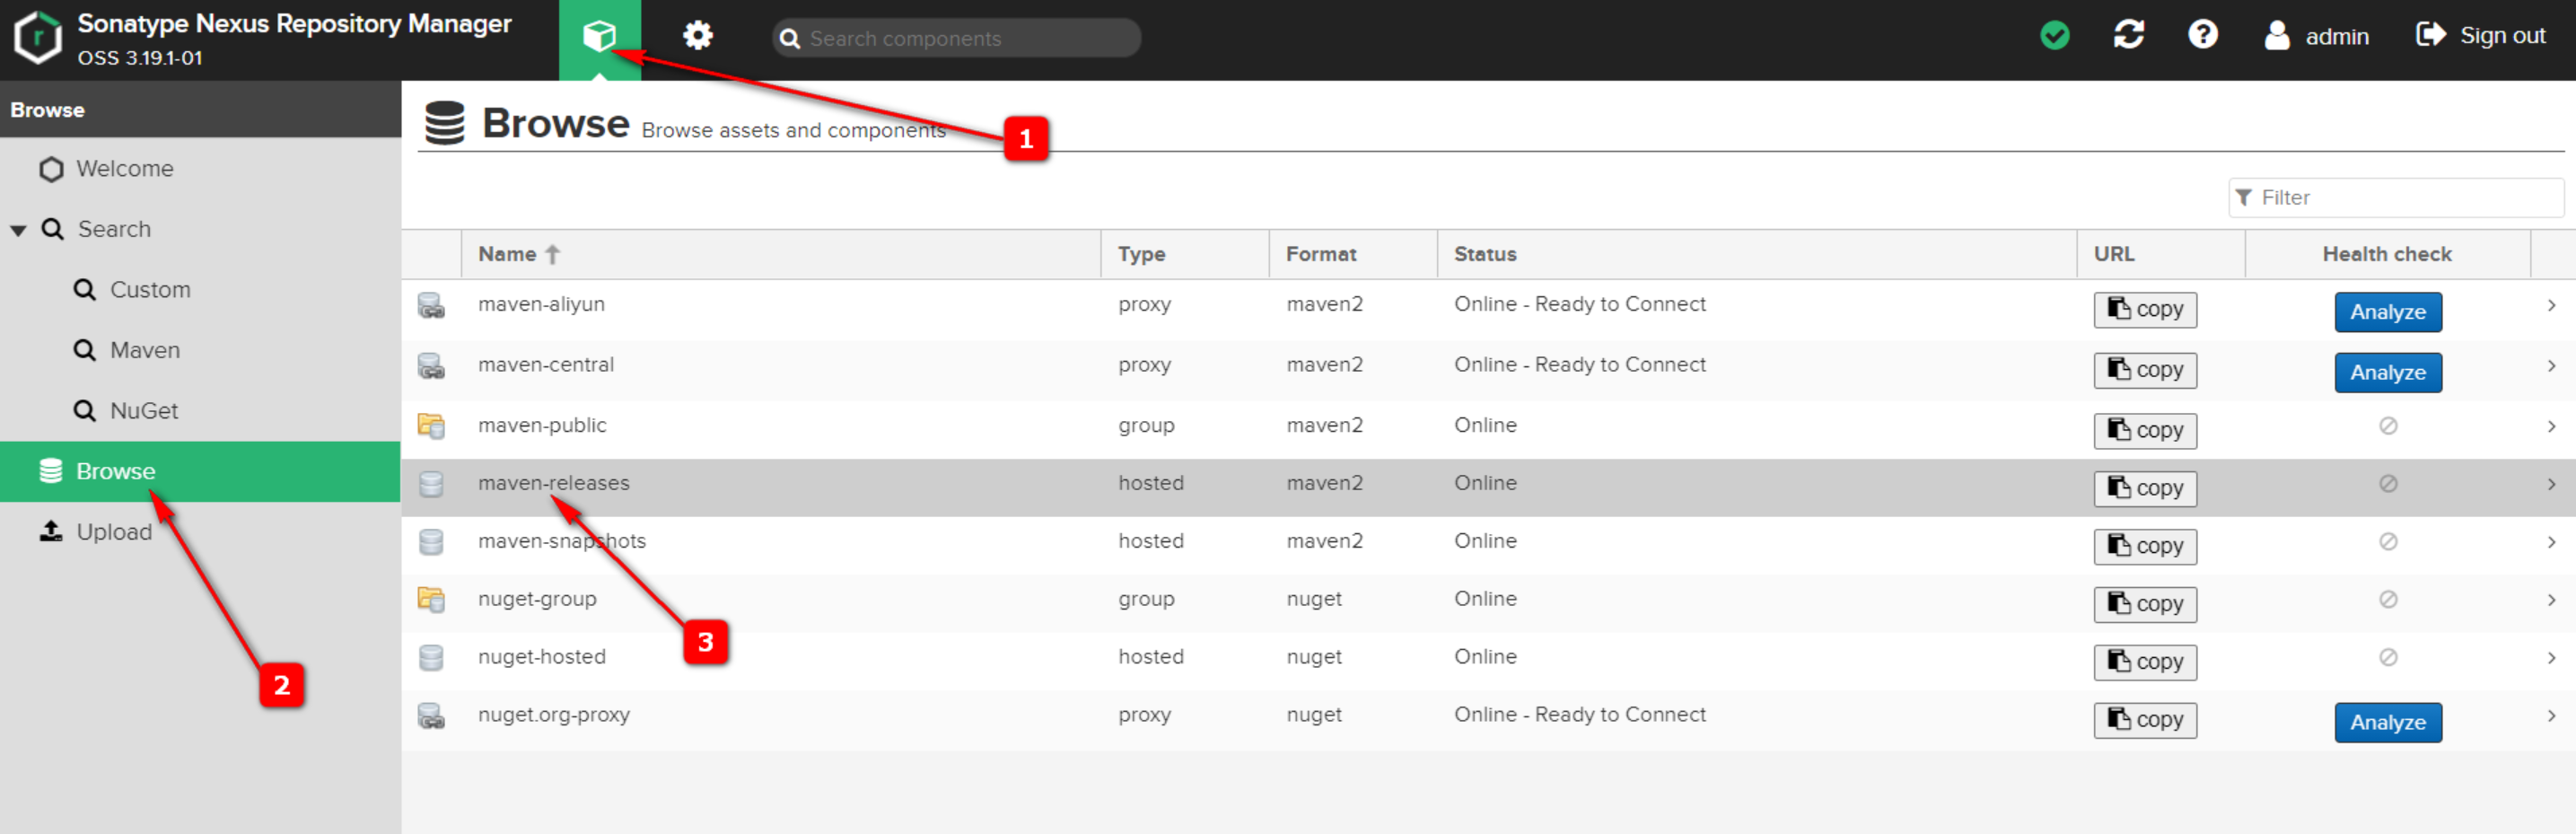
Task: Click the maven-snapshots hosted database icon
Action: click(x=431, y=542)
